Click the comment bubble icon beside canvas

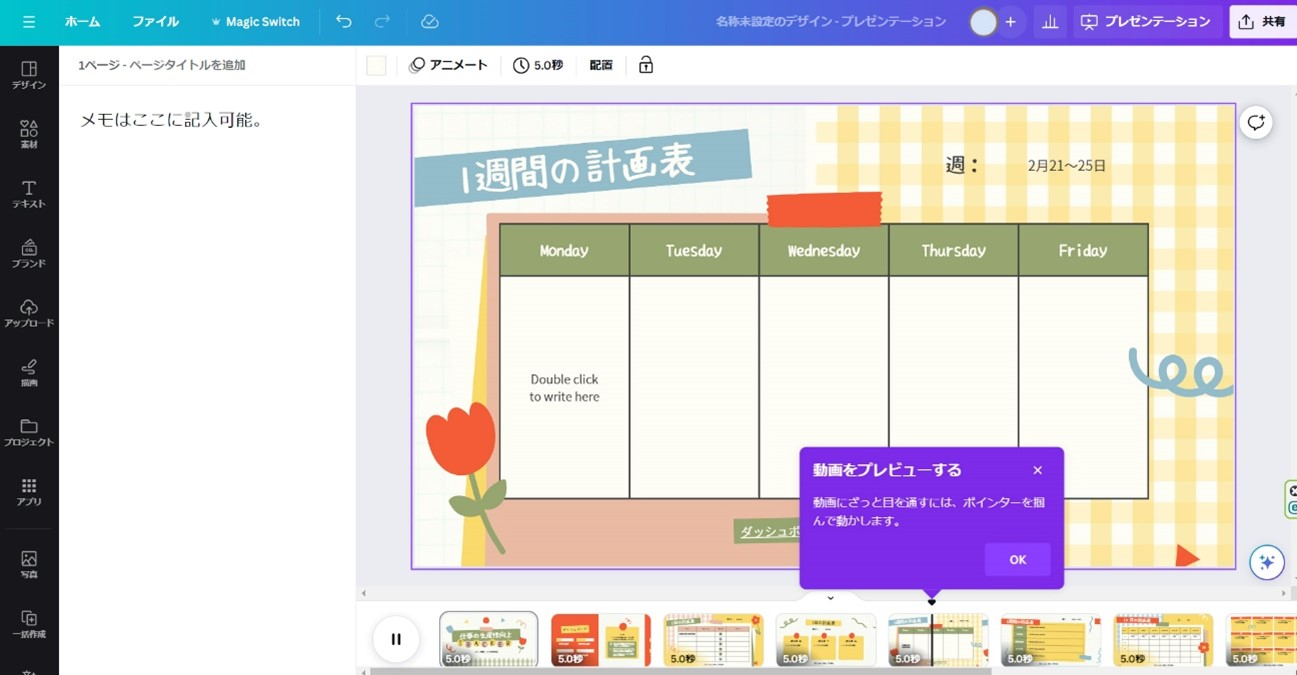(x=1256, y=123)
